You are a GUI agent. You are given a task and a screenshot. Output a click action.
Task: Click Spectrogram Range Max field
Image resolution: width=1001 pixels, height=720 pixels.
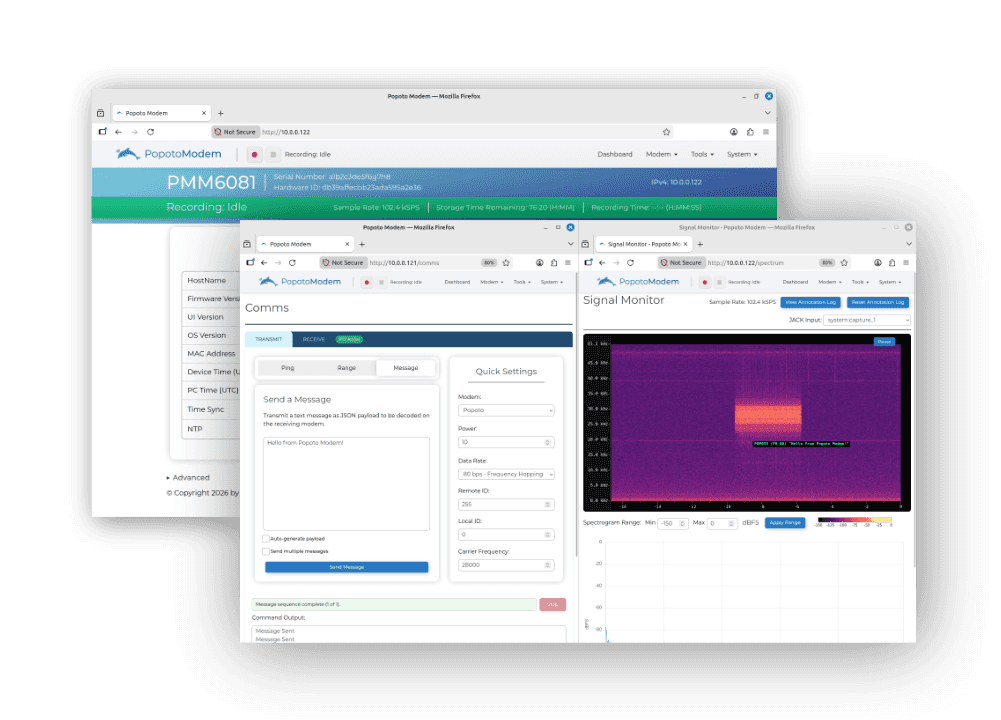[x=722, y=523]
